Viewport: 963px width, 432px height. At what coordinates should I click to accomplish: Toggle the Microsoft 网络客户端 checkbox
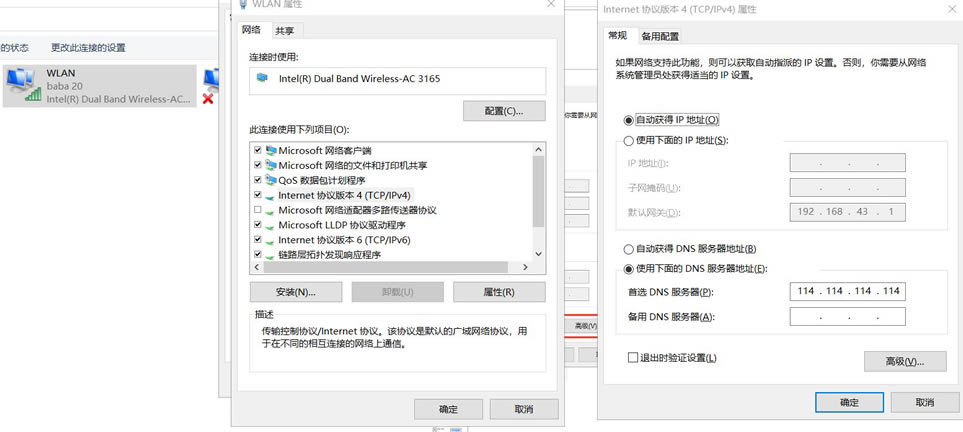pyautogui.click(x=257, y=150)
